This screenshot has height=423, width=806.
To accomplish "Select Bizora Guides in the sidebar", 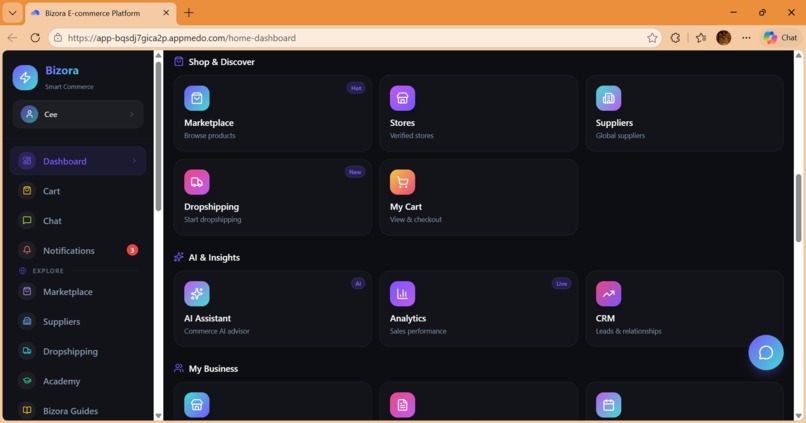I will 78,411.
